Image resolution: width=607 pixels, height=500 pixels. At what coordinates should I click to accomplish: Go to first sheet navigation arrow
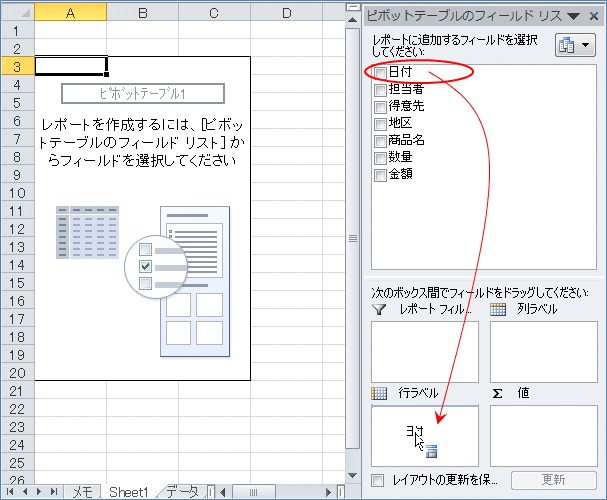point(9,492)
